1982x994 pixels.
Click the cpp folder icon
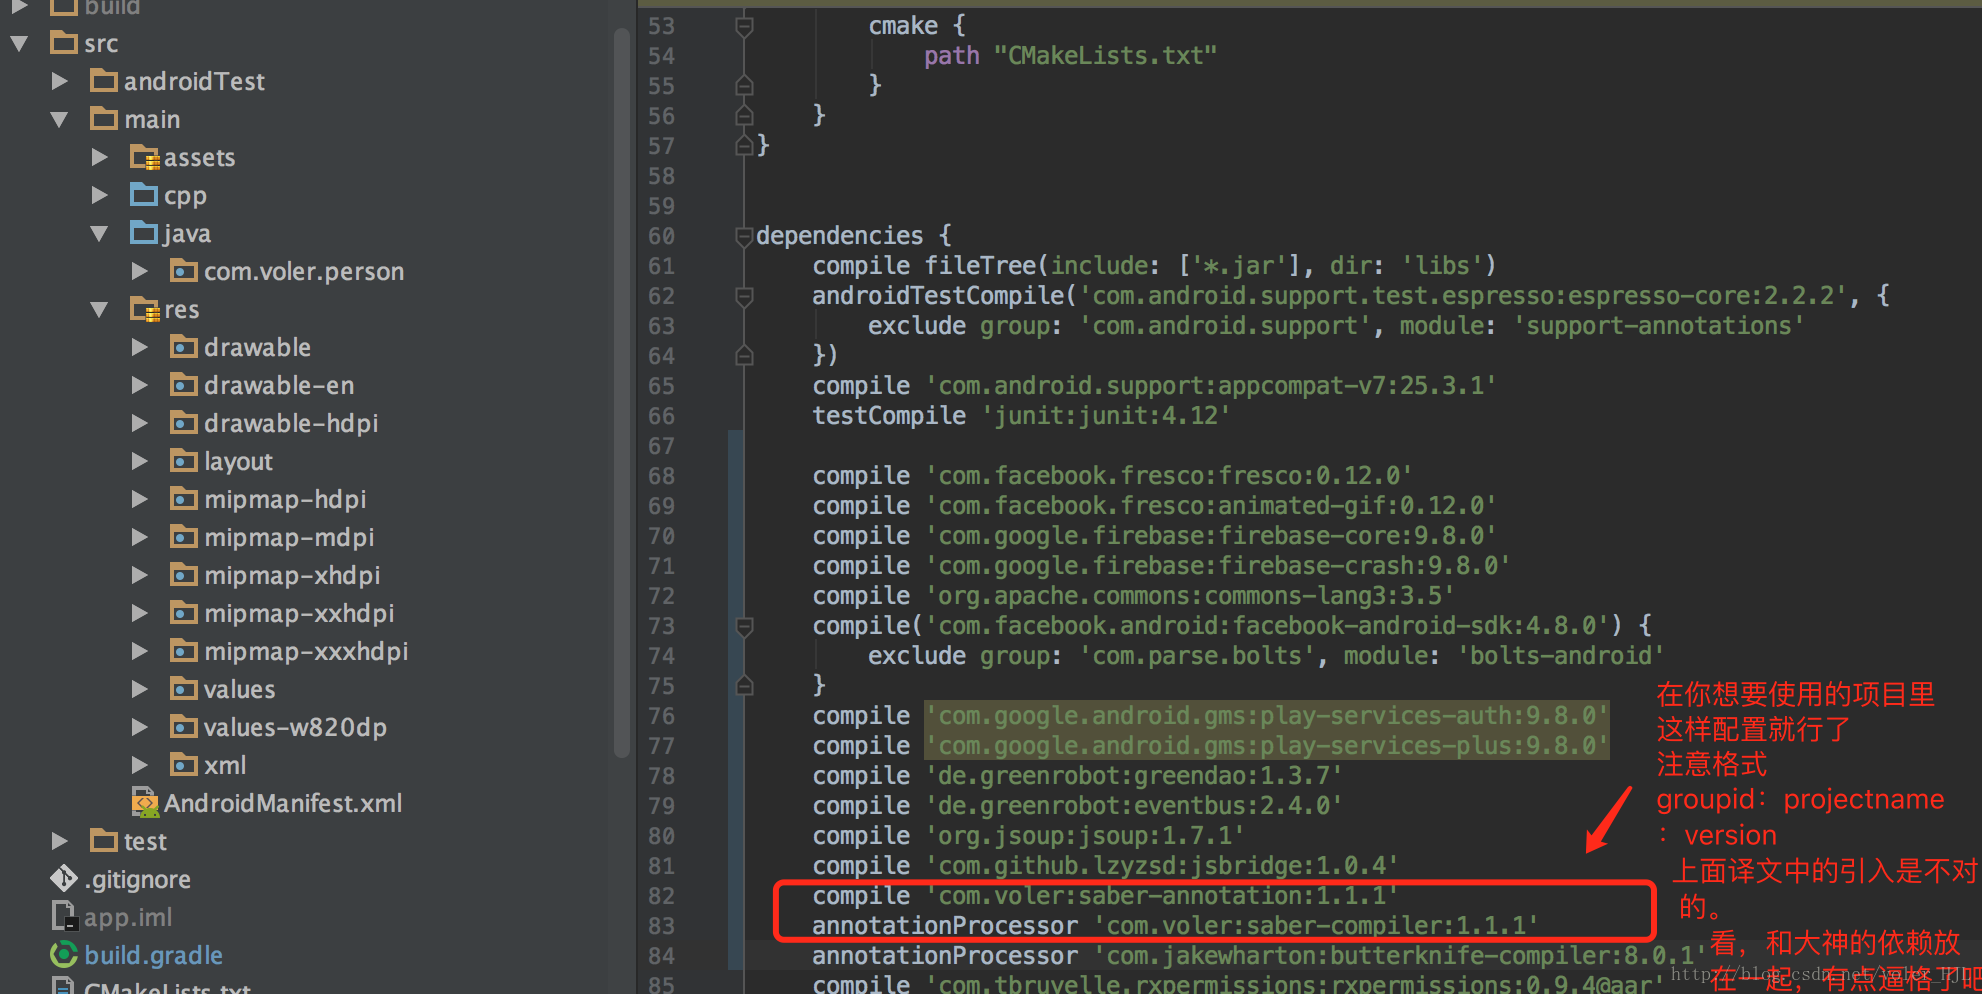[144, 194]
